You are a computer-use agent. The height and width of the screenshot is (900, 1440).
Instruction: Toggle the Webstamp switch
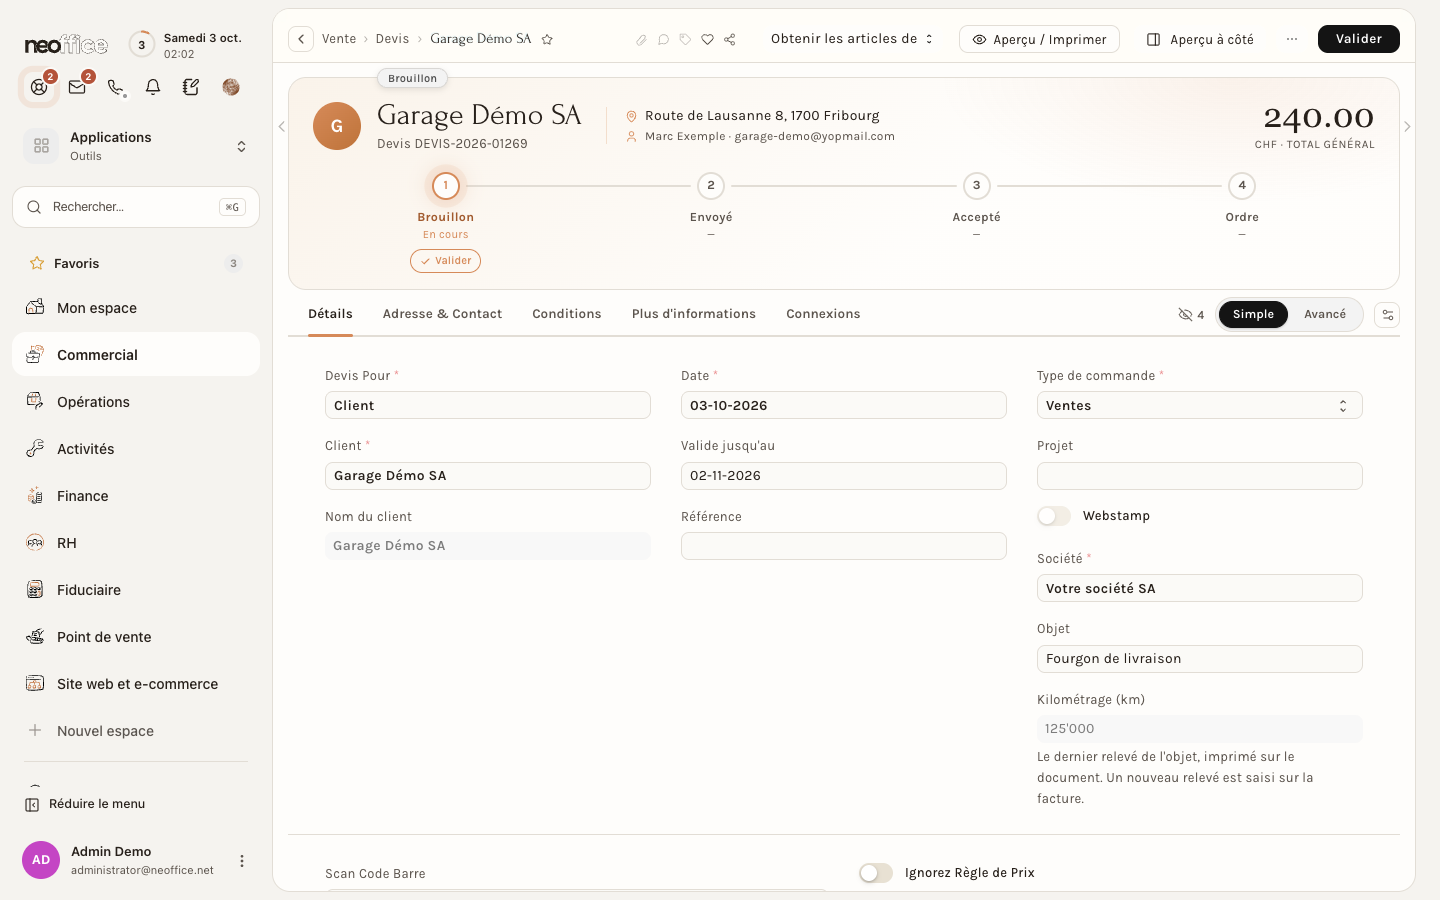[1054, 516]
